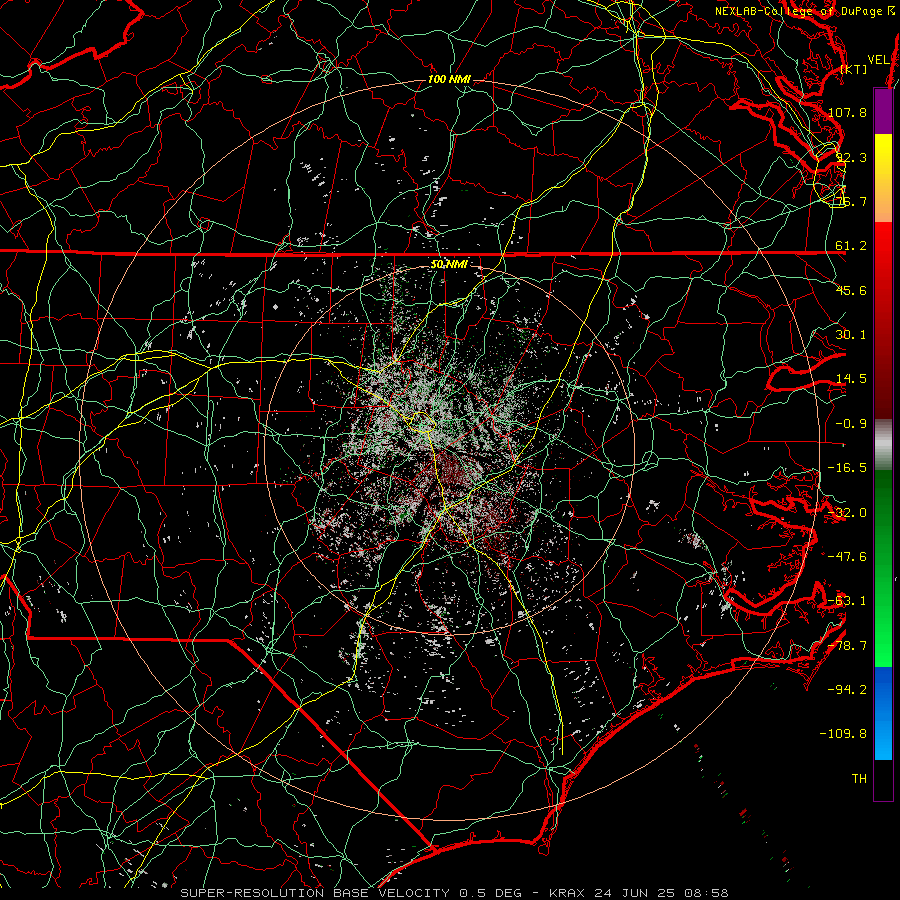900x900 pixels.
Task: Select the -109.8 velocity scale value
Action: point(843,734)
